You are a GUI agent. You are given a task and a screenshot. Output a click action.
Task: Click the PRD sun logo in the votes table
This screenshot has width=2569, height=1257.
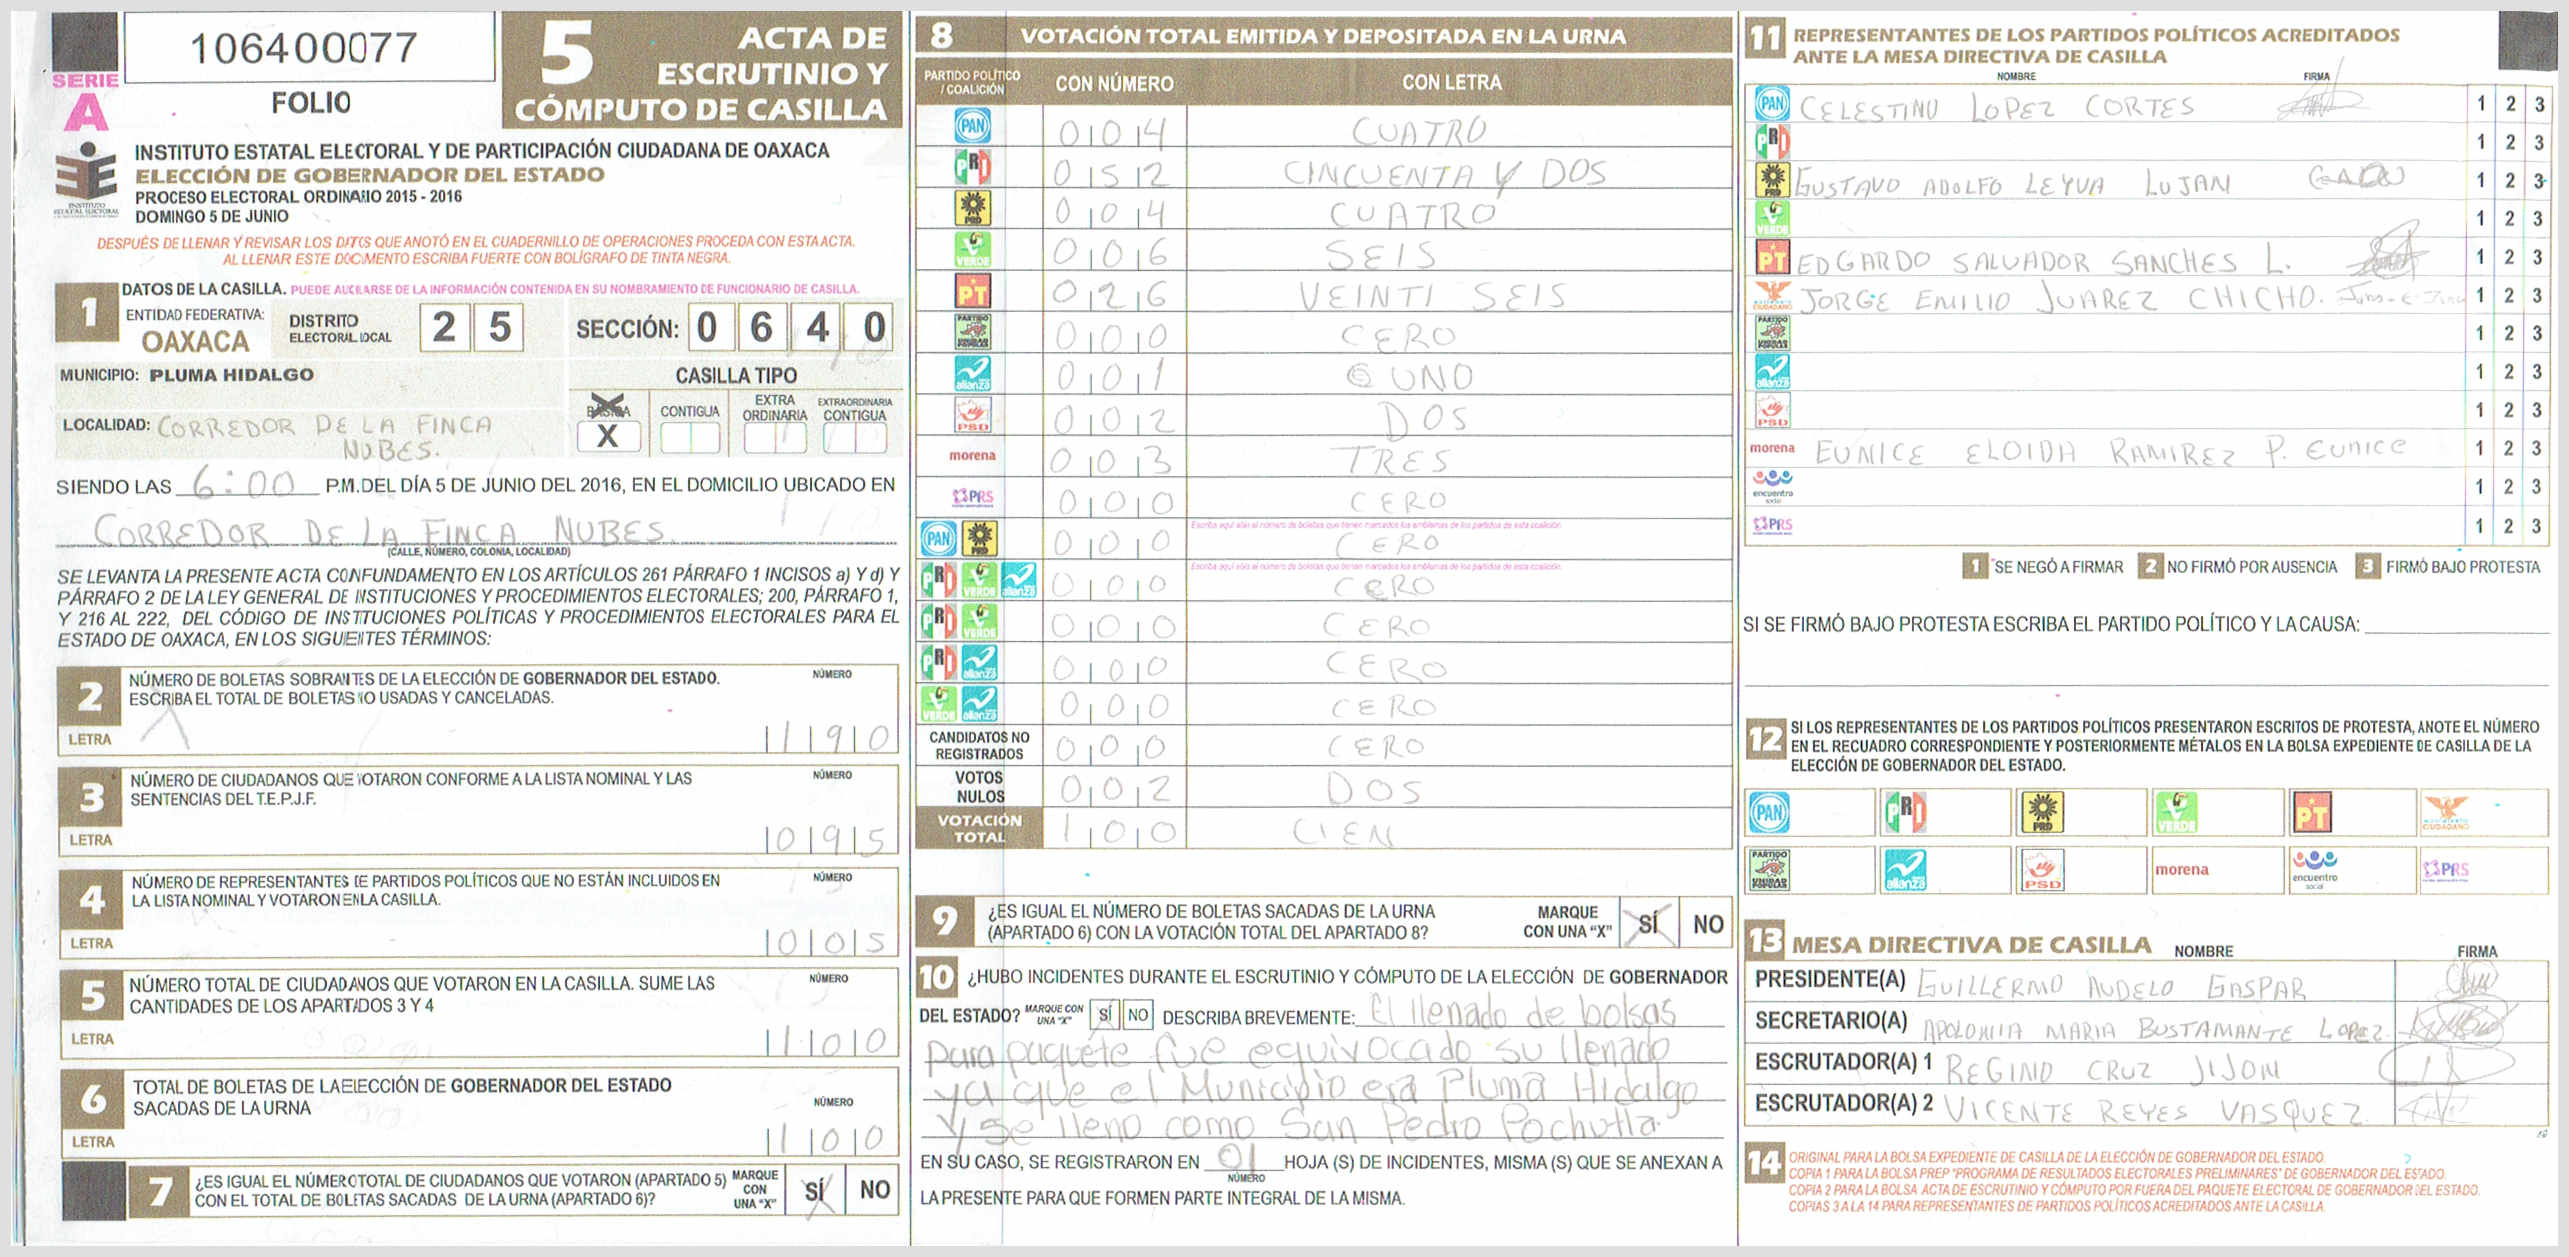tap(972, 208)
